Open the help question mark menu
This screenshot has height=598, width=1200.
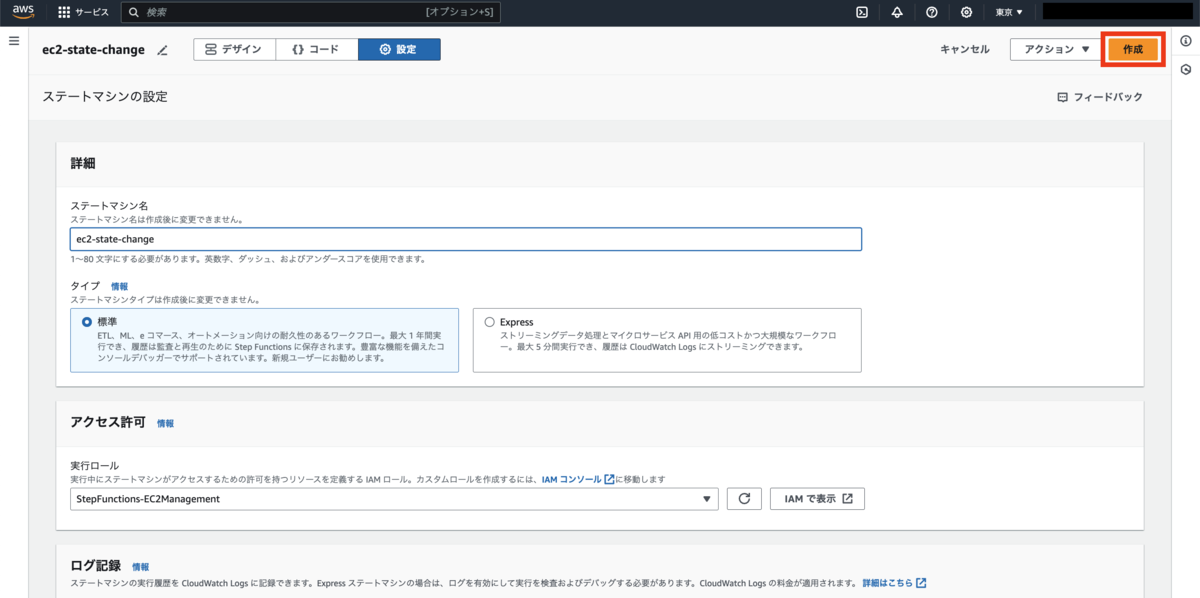tap(932, 13)
